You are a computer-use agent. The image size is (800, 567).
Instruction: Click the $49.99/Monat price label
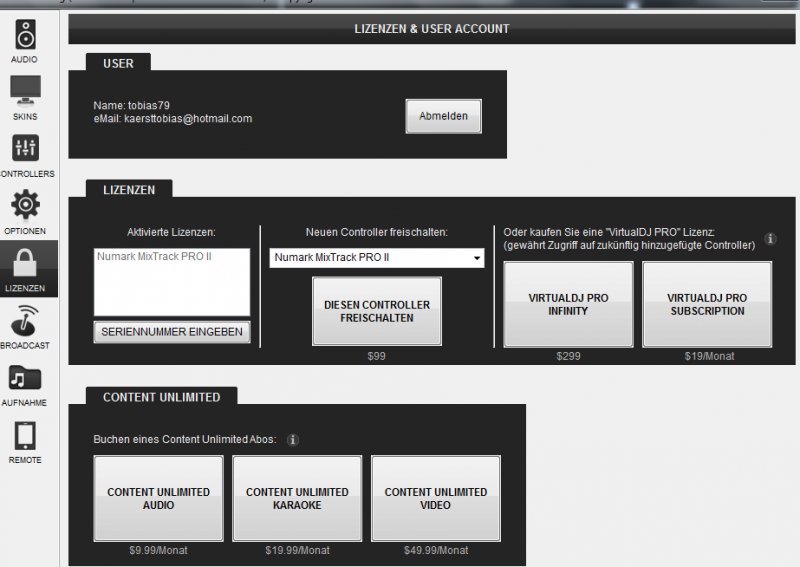point(436,550)
